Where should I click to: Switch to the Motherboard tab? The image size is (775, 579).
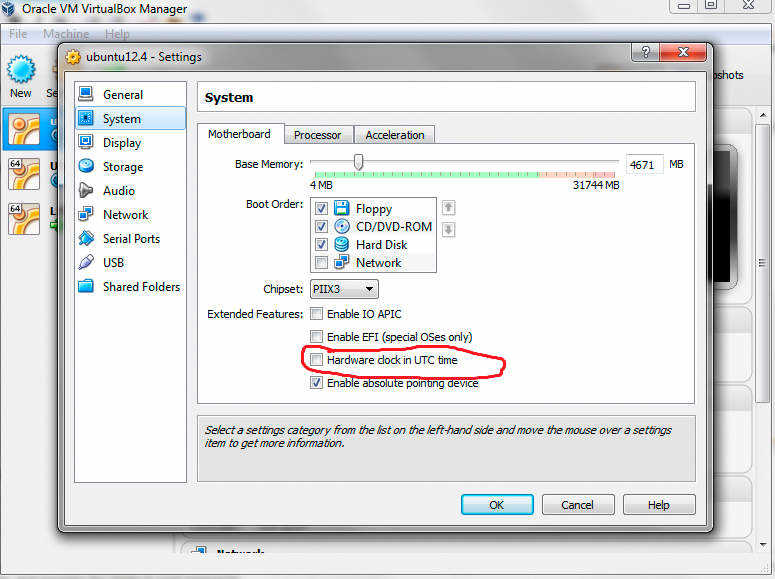[x=240, y=134]
